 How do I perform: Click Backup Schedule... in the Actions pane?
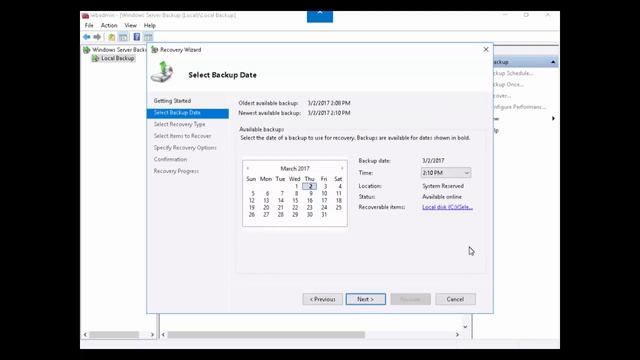tap(513, 73)
